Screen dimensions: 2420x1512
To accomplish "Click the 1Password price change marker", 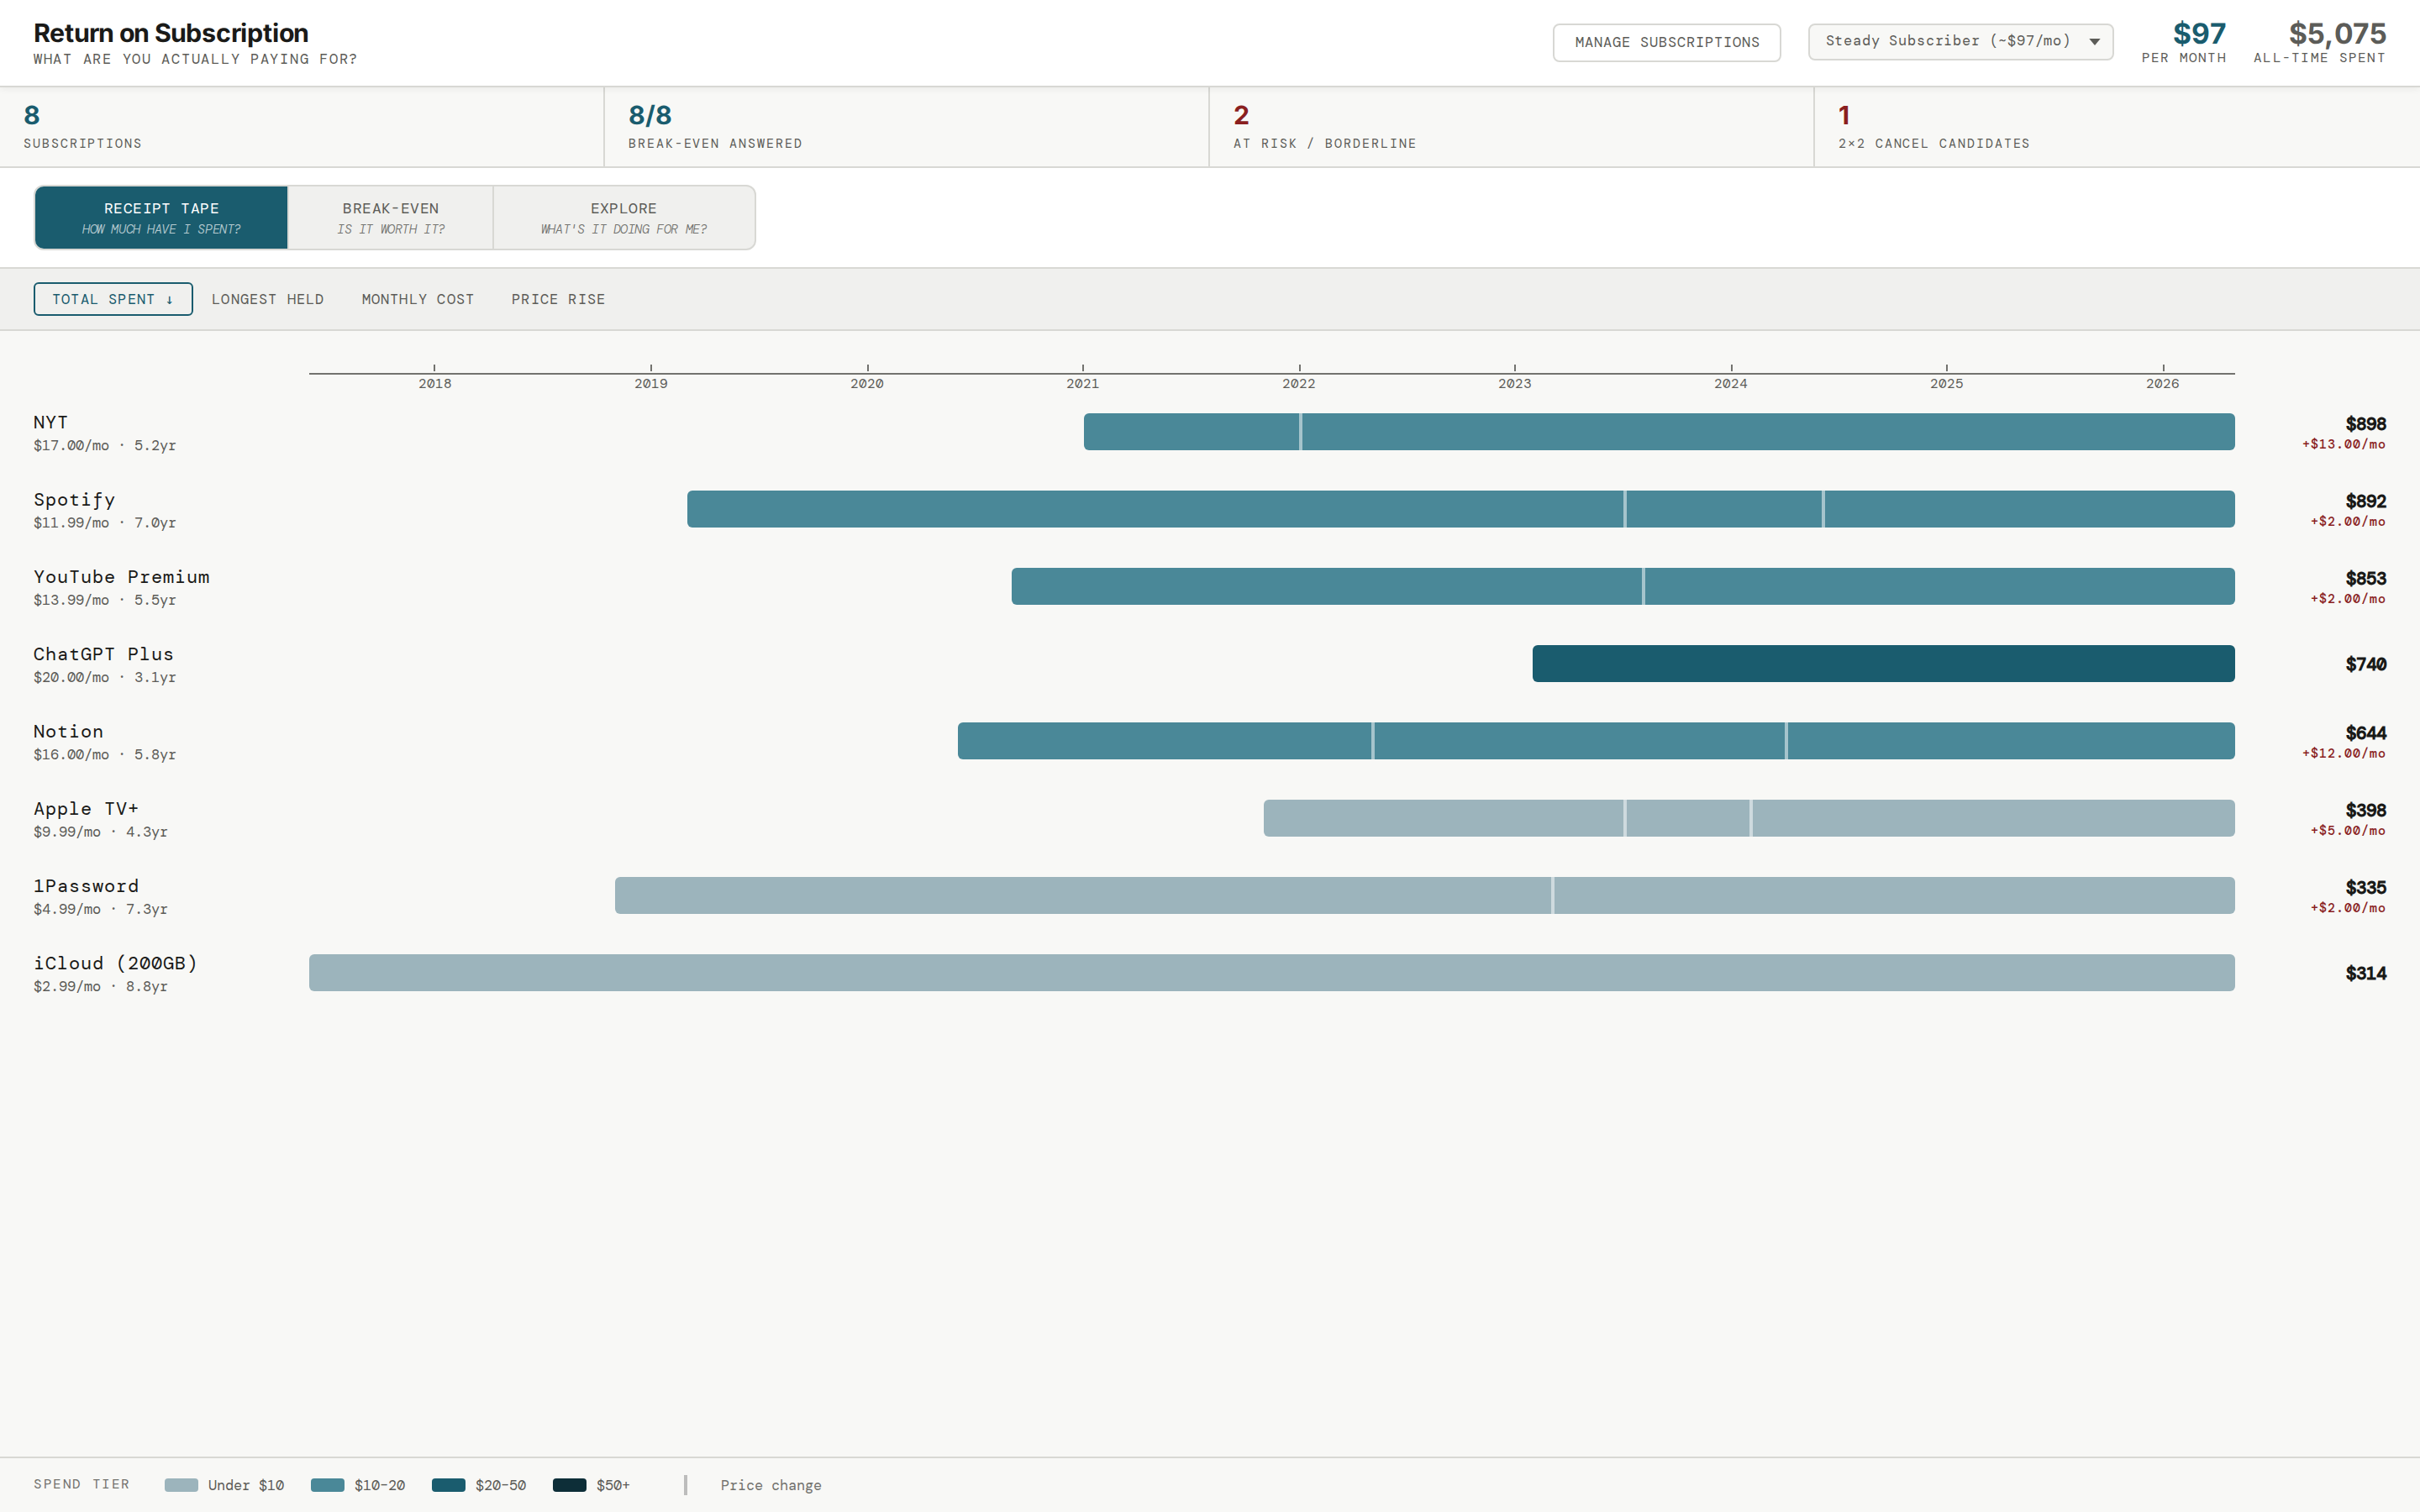I will [1551, 894].
